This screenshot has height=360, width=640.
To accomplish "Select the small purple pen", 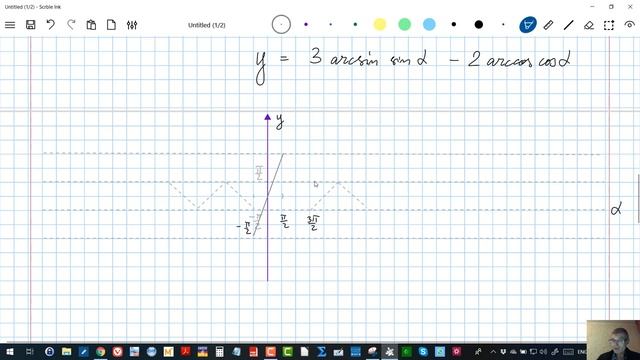I will pyautogui.click(x=306, y=24).
